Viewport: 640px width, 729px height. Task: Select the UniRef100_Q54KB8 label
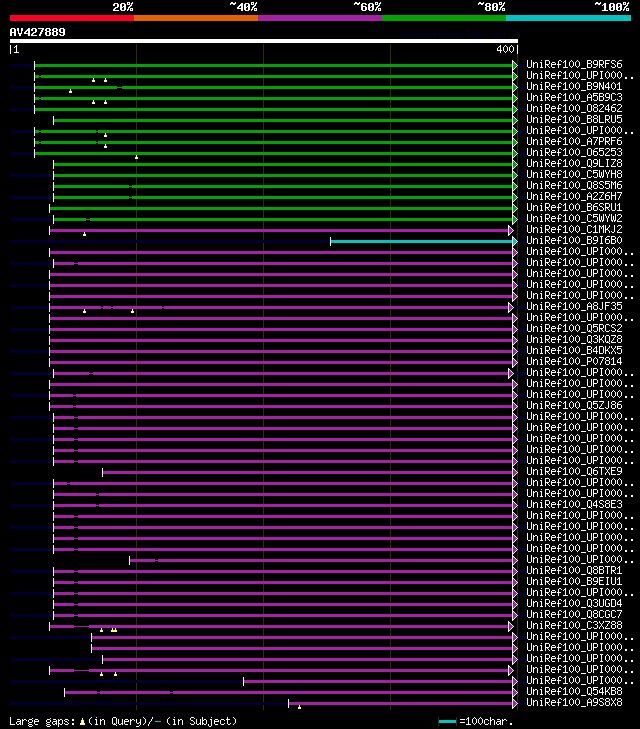[x=574, y=691]
